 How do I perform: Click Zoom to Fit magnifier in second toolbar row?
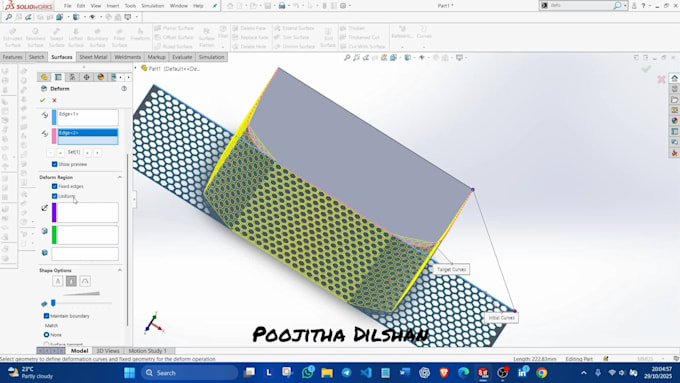point(9,17)
